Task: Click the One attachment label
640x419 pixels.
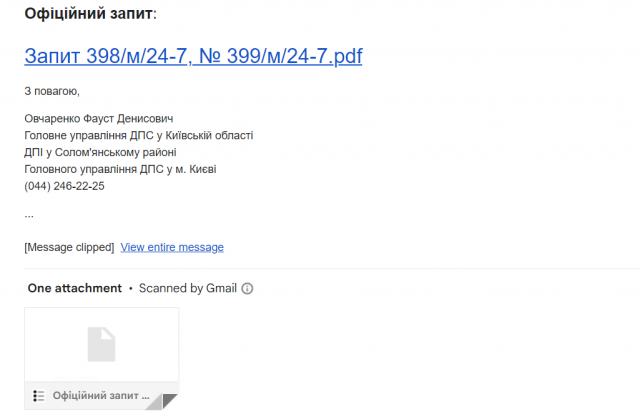Action: point(75,288)
